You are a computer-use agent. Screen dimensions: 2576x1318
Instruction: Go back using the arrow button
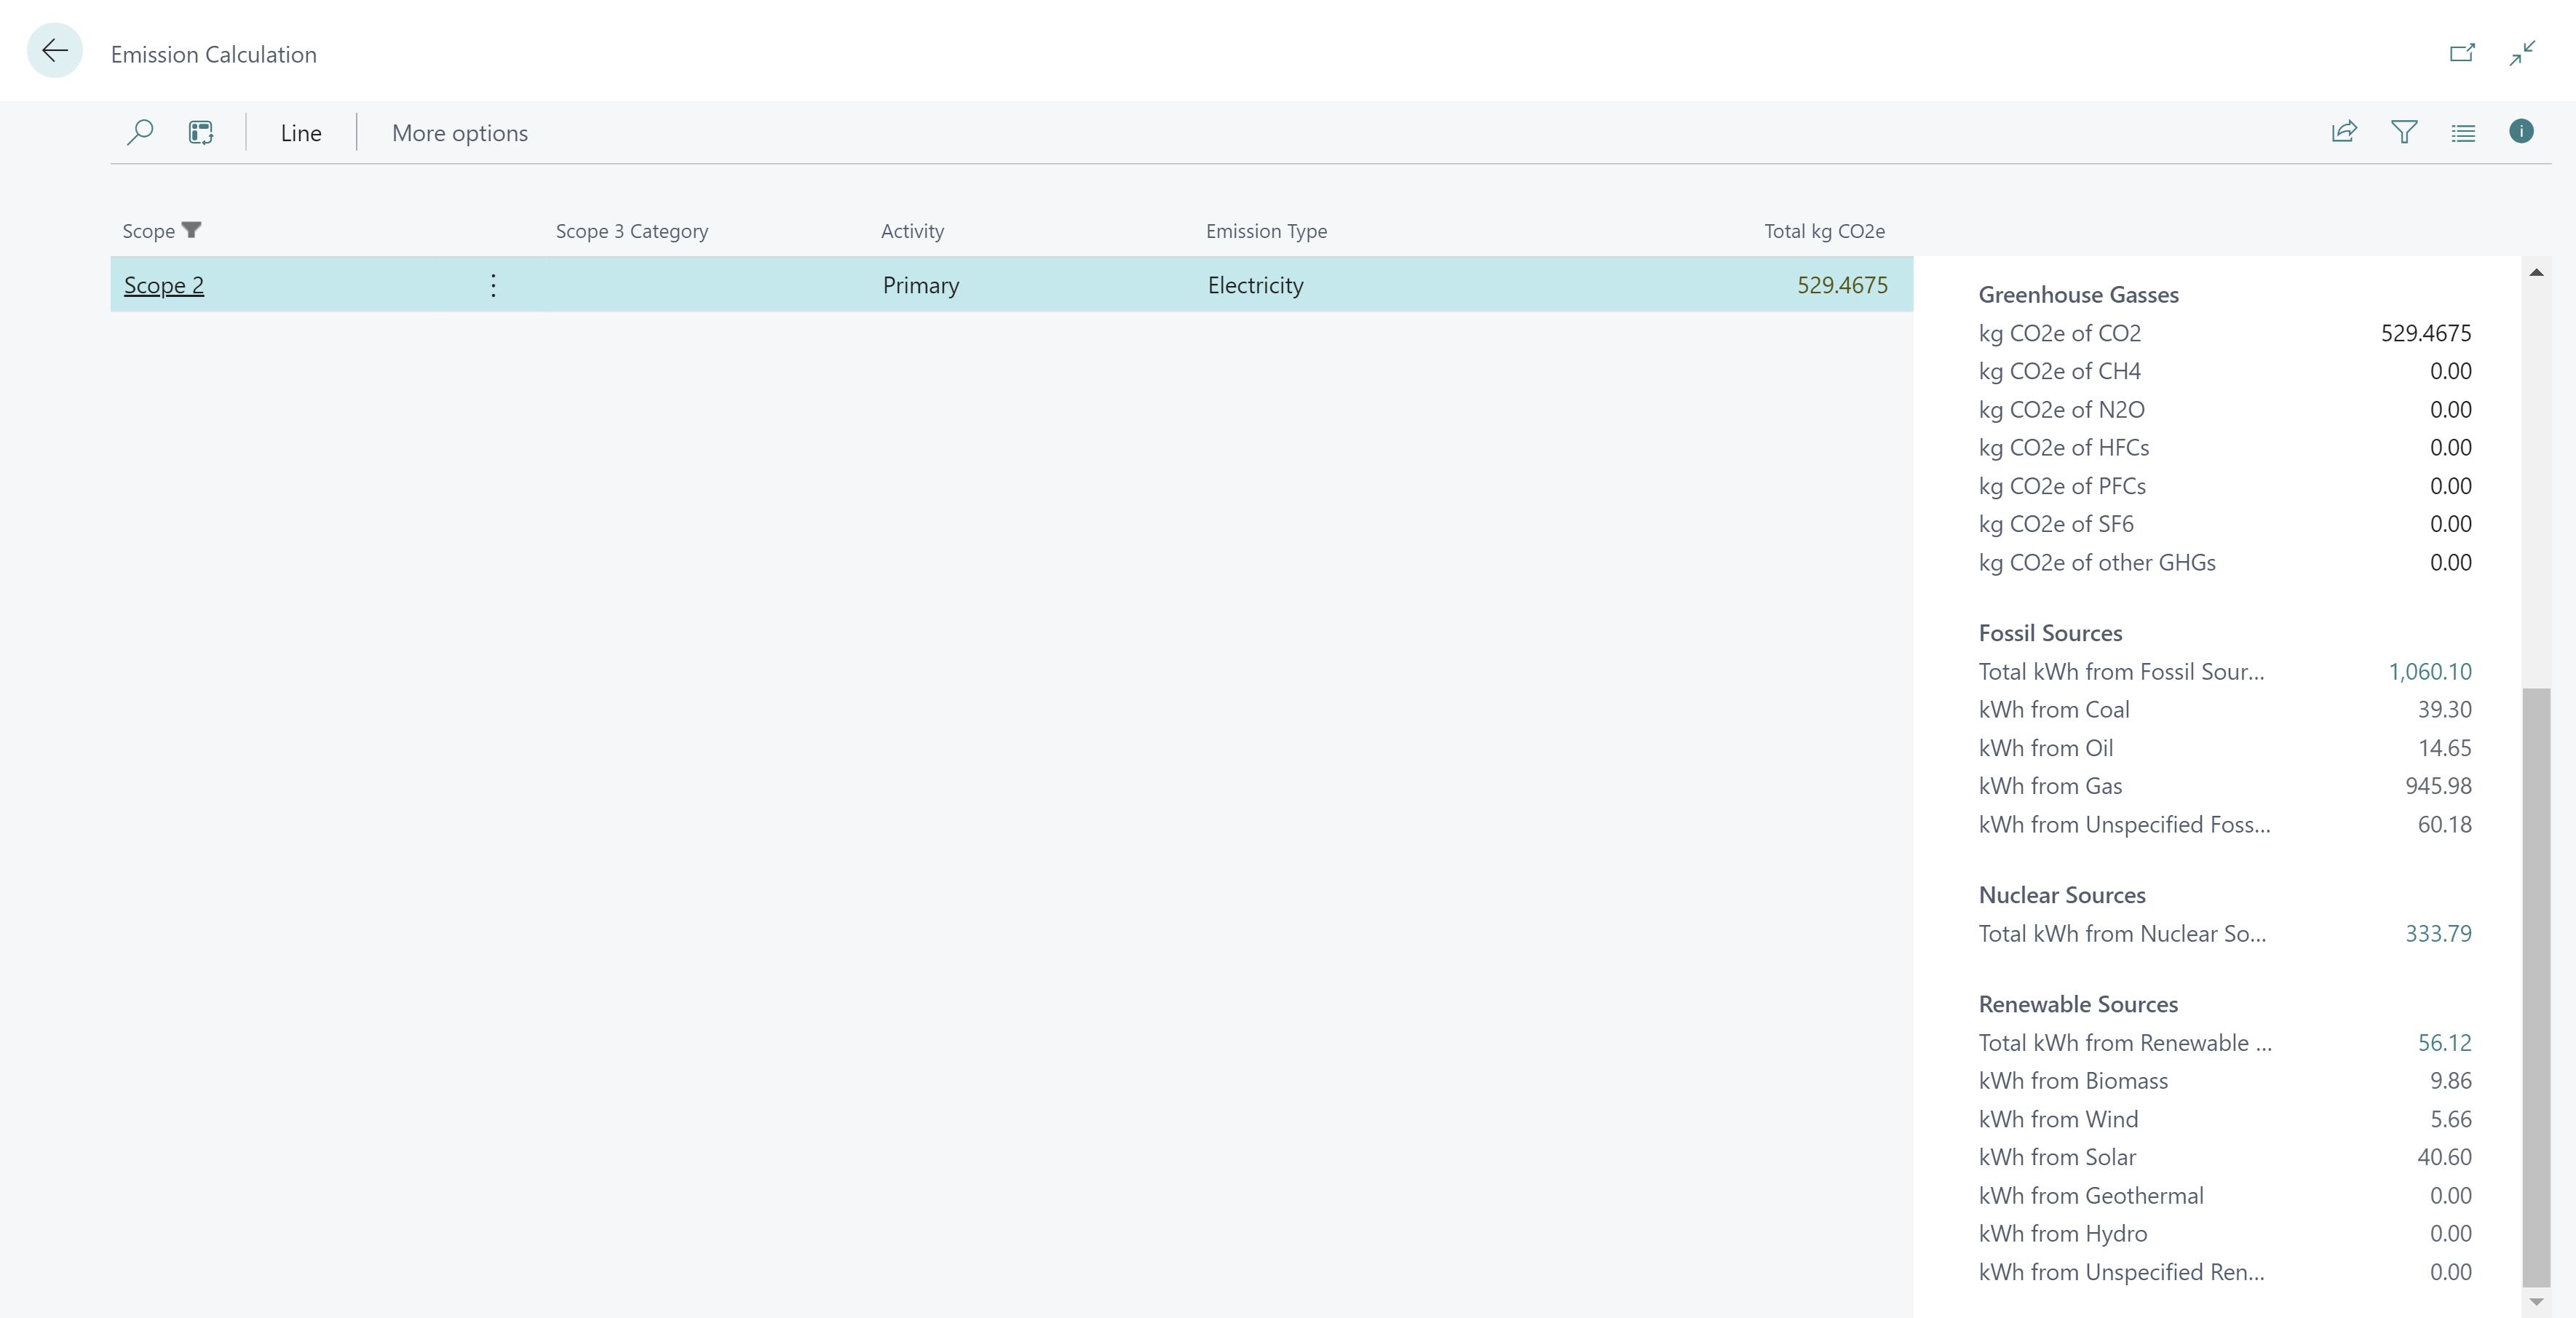coord(54,51)
